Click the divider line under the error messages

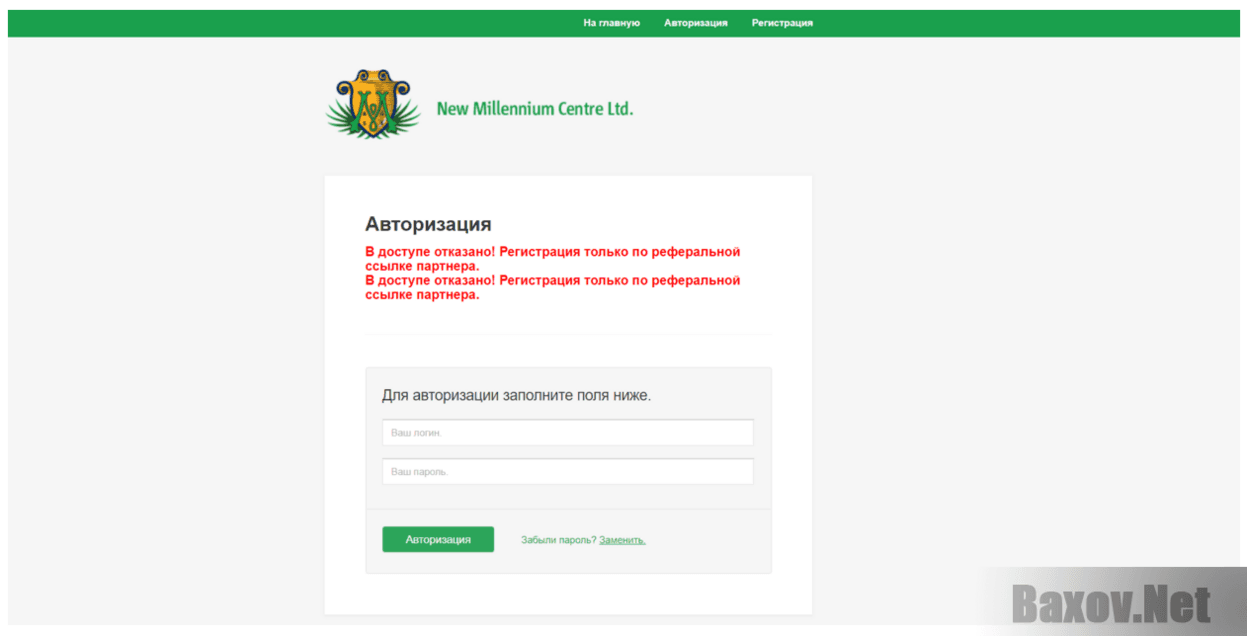click(568, 334)
